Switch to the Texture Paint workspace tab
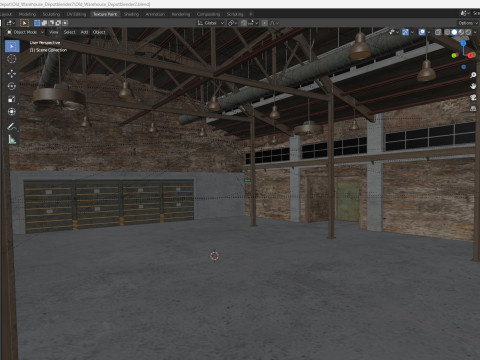This screenshot has width=480, height=360. pyautogui.click(x=105, y=14)
